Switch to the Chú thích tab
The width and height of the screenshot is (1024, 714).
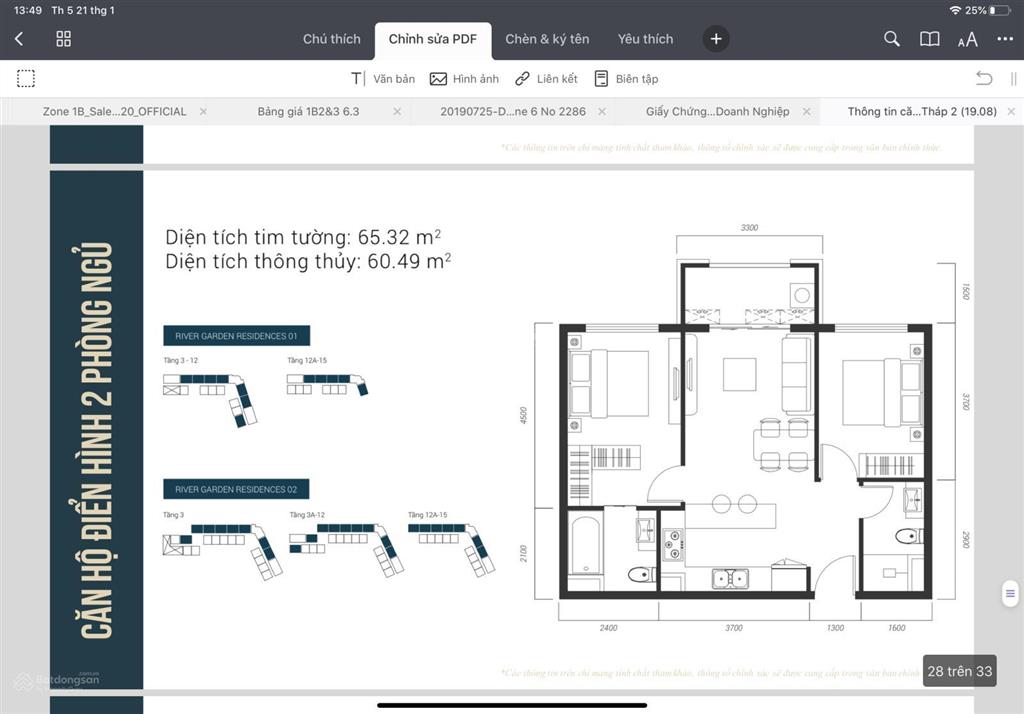tap(332, 39)
